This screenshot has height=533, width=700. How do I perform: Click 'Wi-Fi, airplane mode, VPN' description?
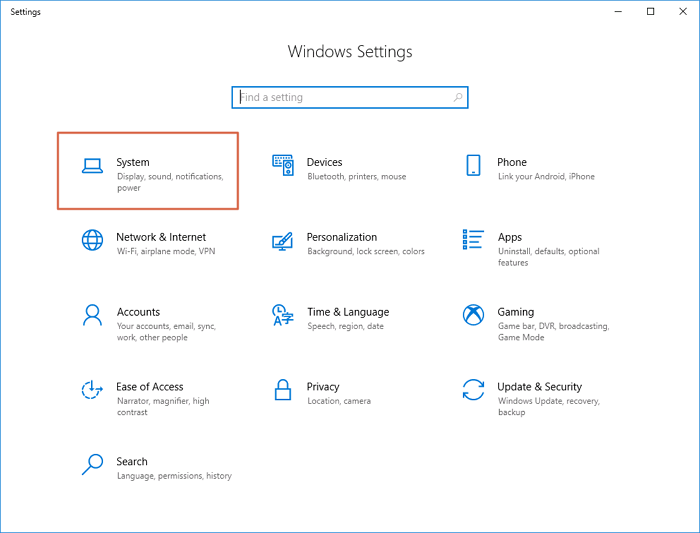click(166, 251)
